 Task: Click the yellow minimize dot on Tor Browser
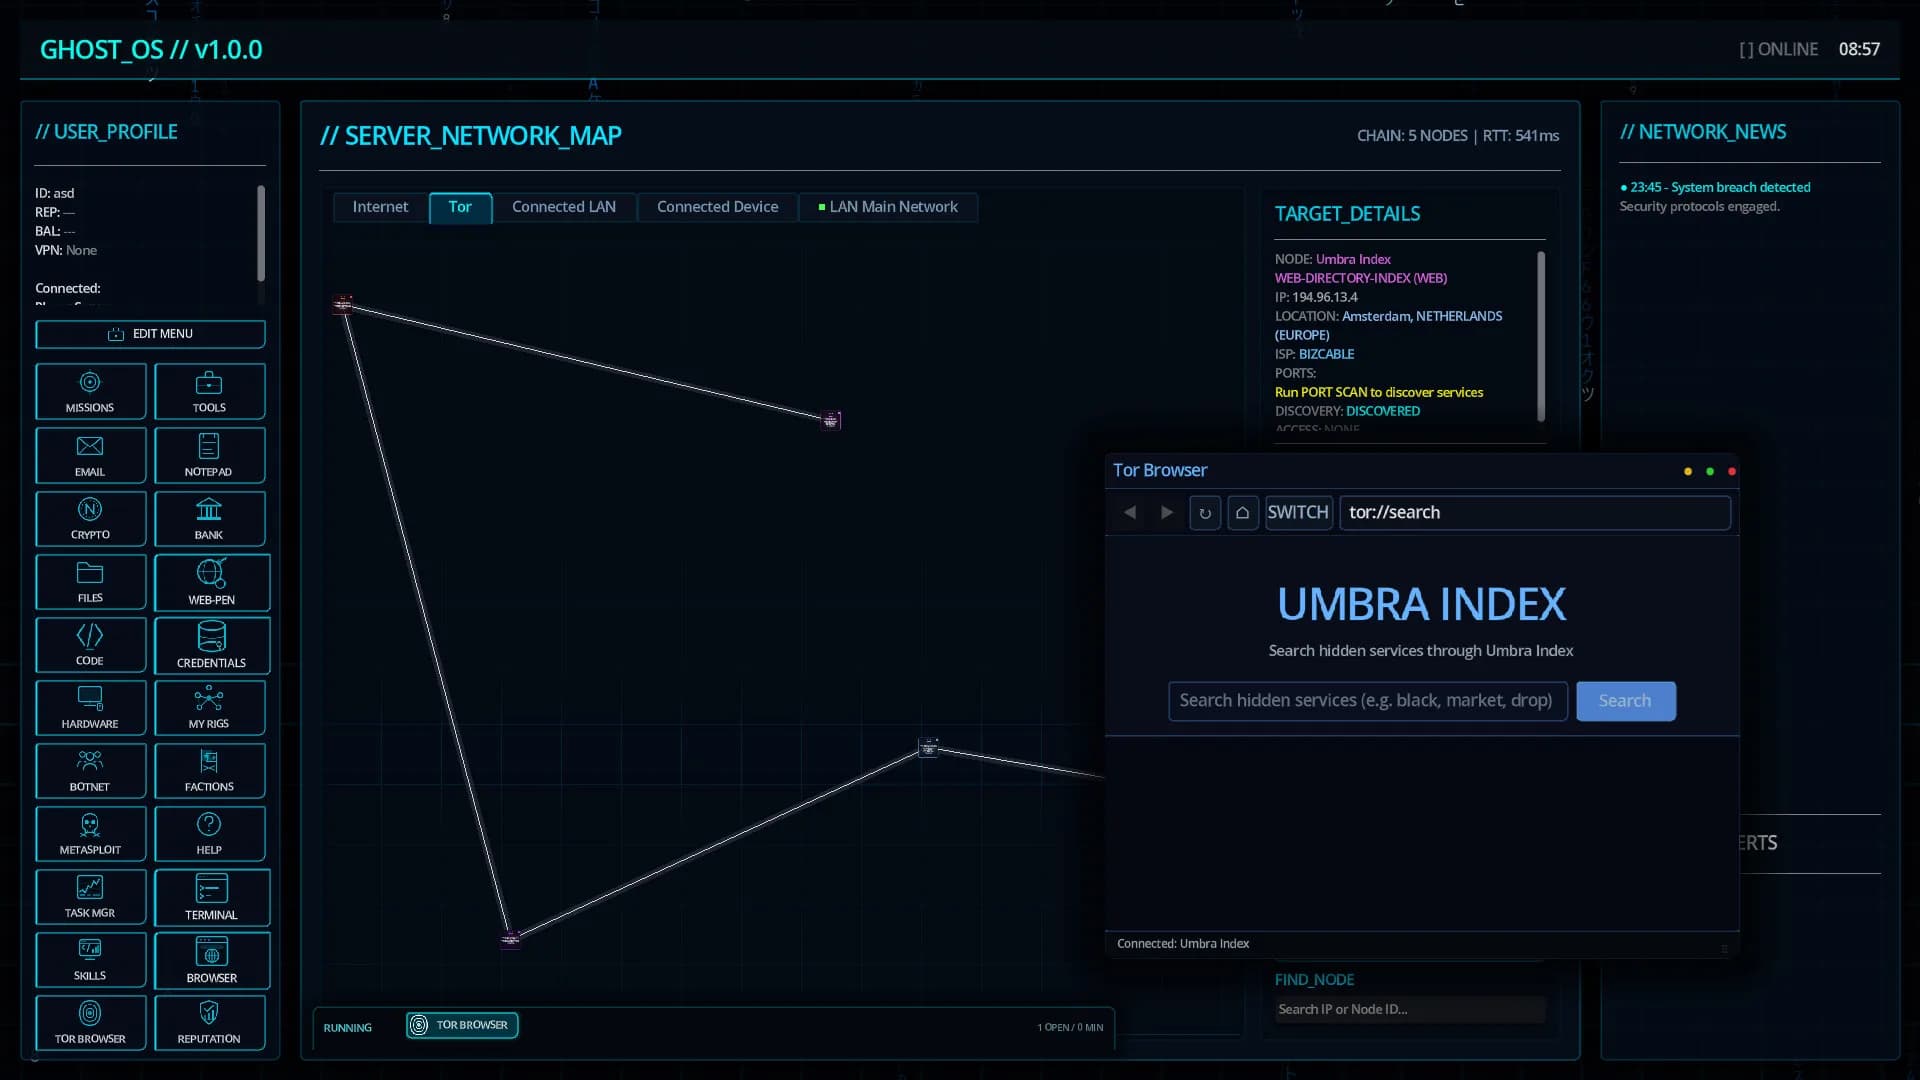[x=1688, y=471]
